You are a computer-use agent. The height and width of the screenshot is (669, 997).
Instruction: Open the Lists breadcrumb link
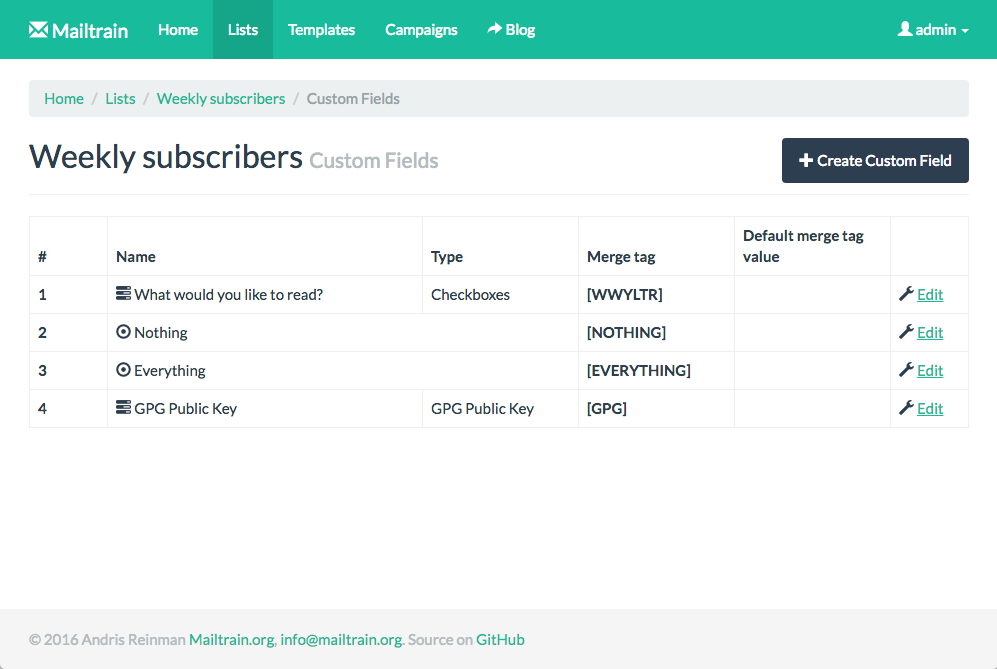pos(120,99)
